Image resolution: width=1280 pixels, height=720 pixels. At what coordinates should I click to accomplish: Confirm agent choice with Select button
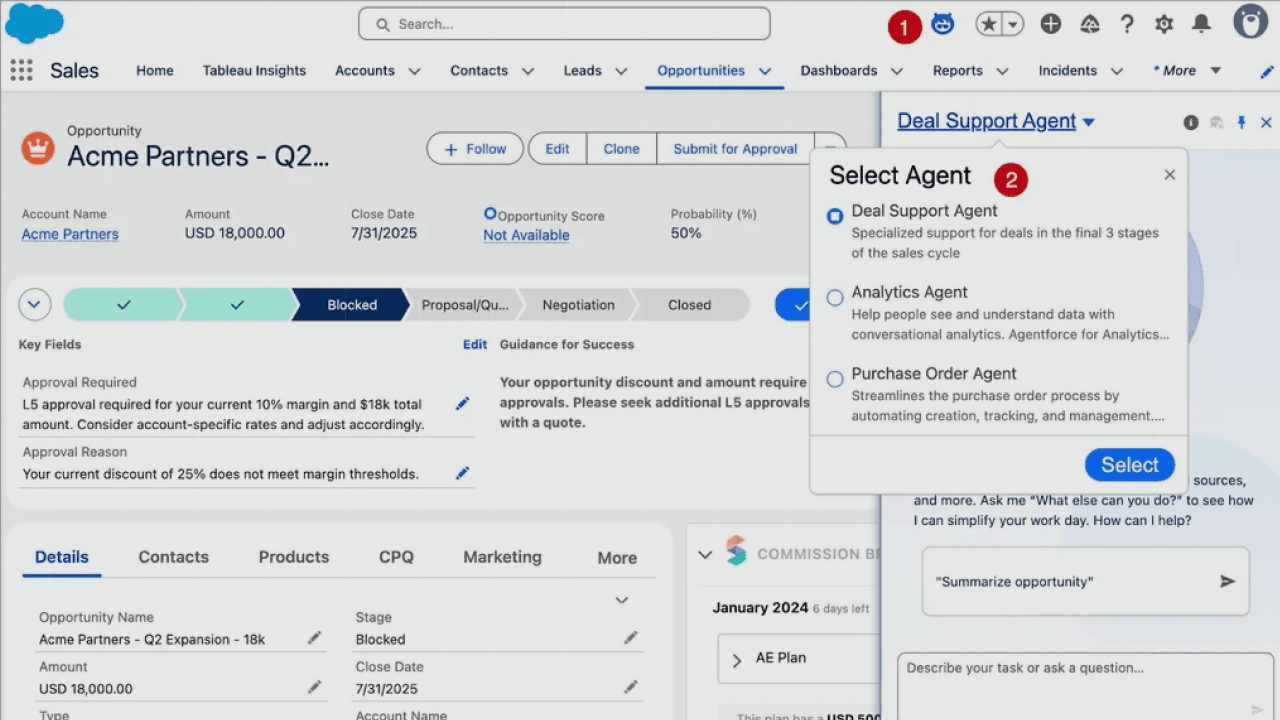1129,465
